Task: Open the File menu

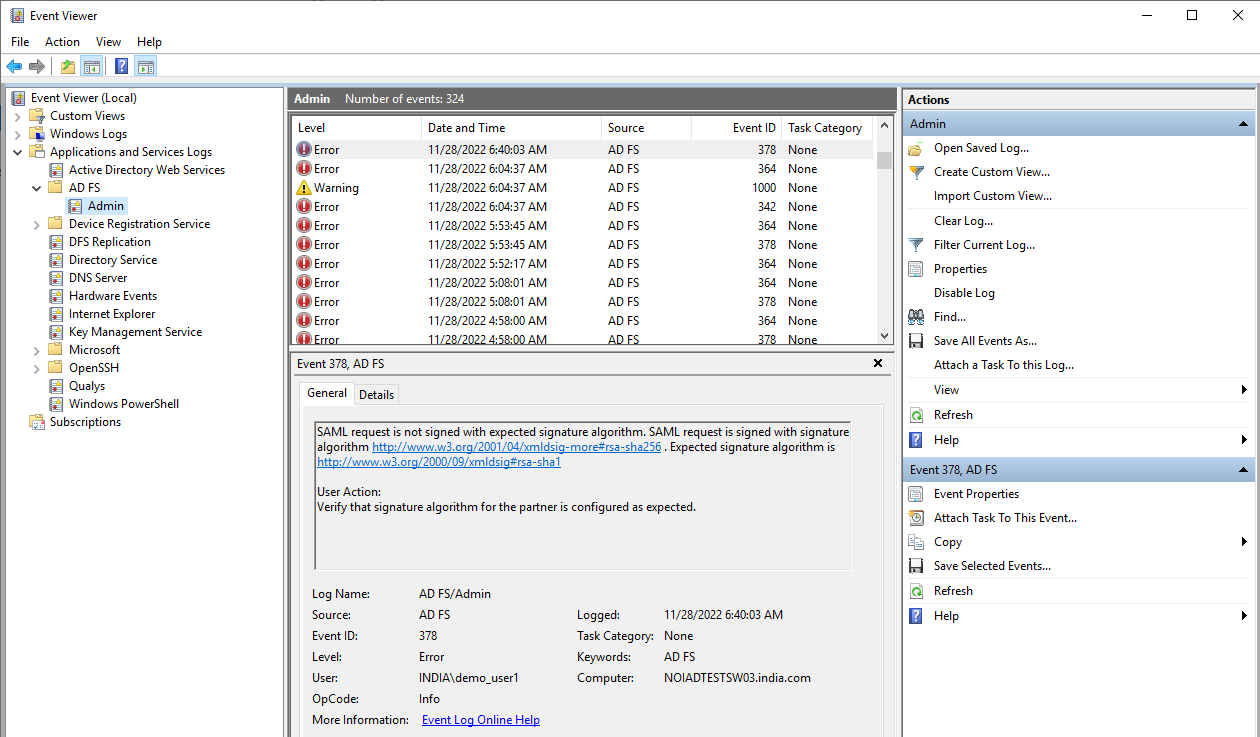Action: click(20, 42)
